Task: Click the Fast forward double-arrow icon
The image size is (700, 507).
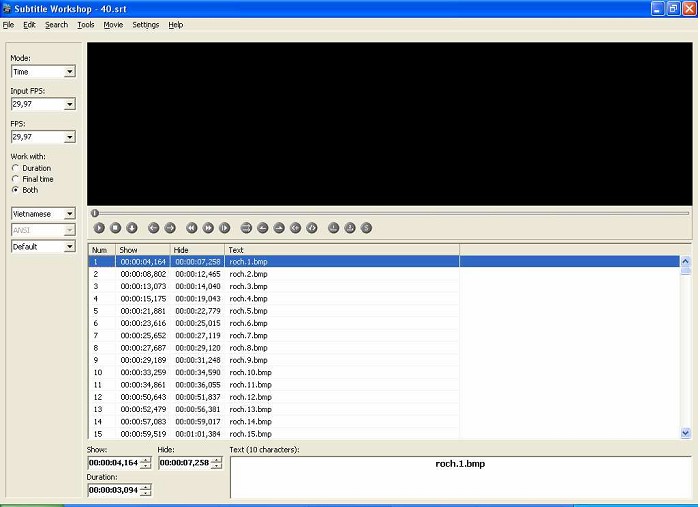Action: tap(208, 228)
